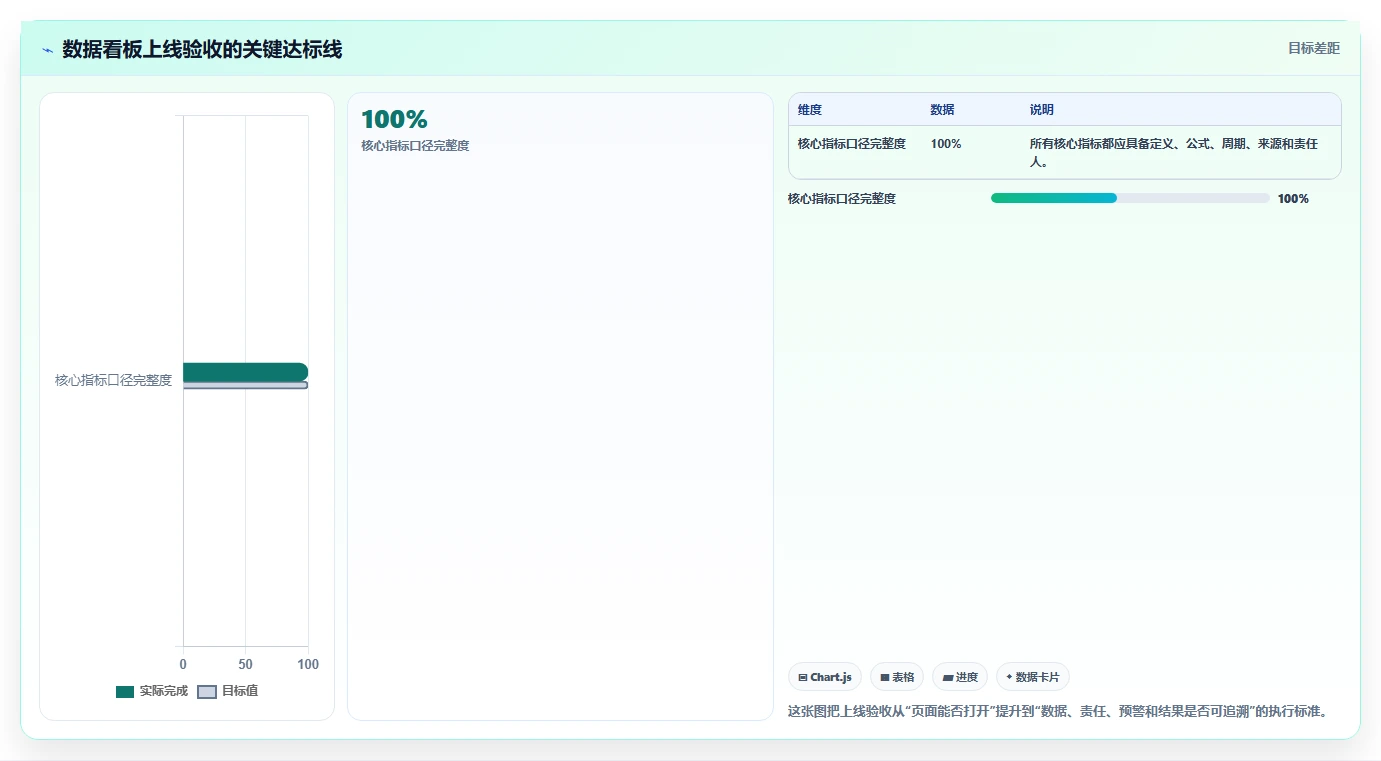Click the teal 实际完成 legend swatch
1381x761 pixels.
[x=125, y=692]
